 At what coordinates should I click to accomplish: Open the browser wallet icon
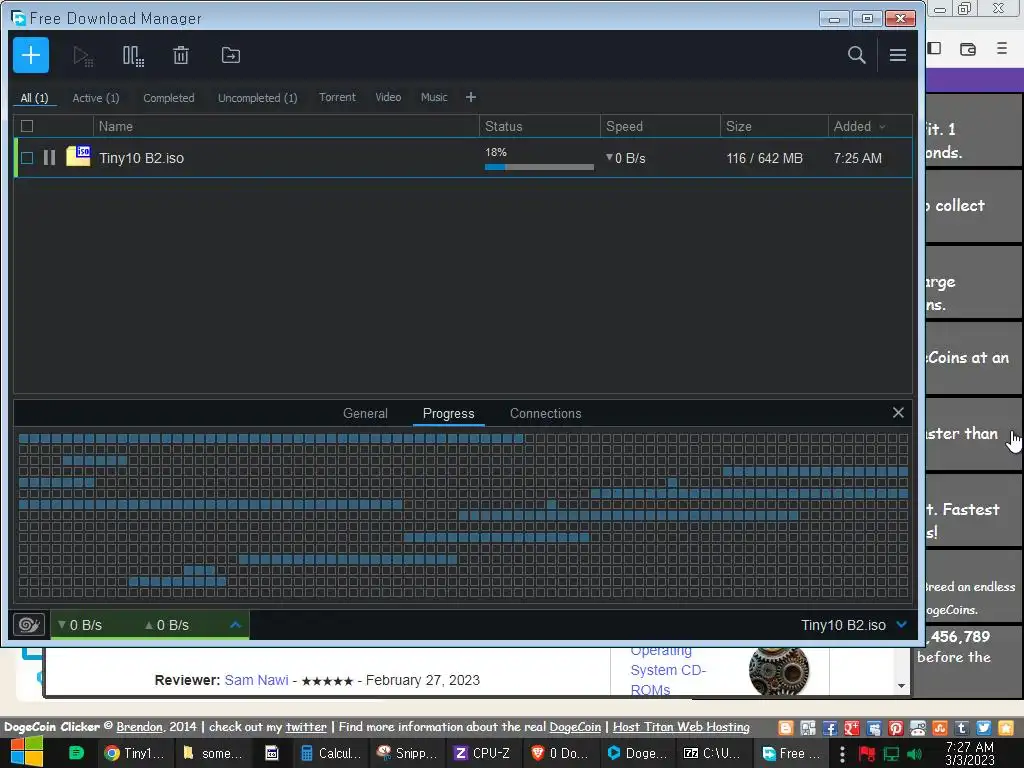[x=967, y=48]
